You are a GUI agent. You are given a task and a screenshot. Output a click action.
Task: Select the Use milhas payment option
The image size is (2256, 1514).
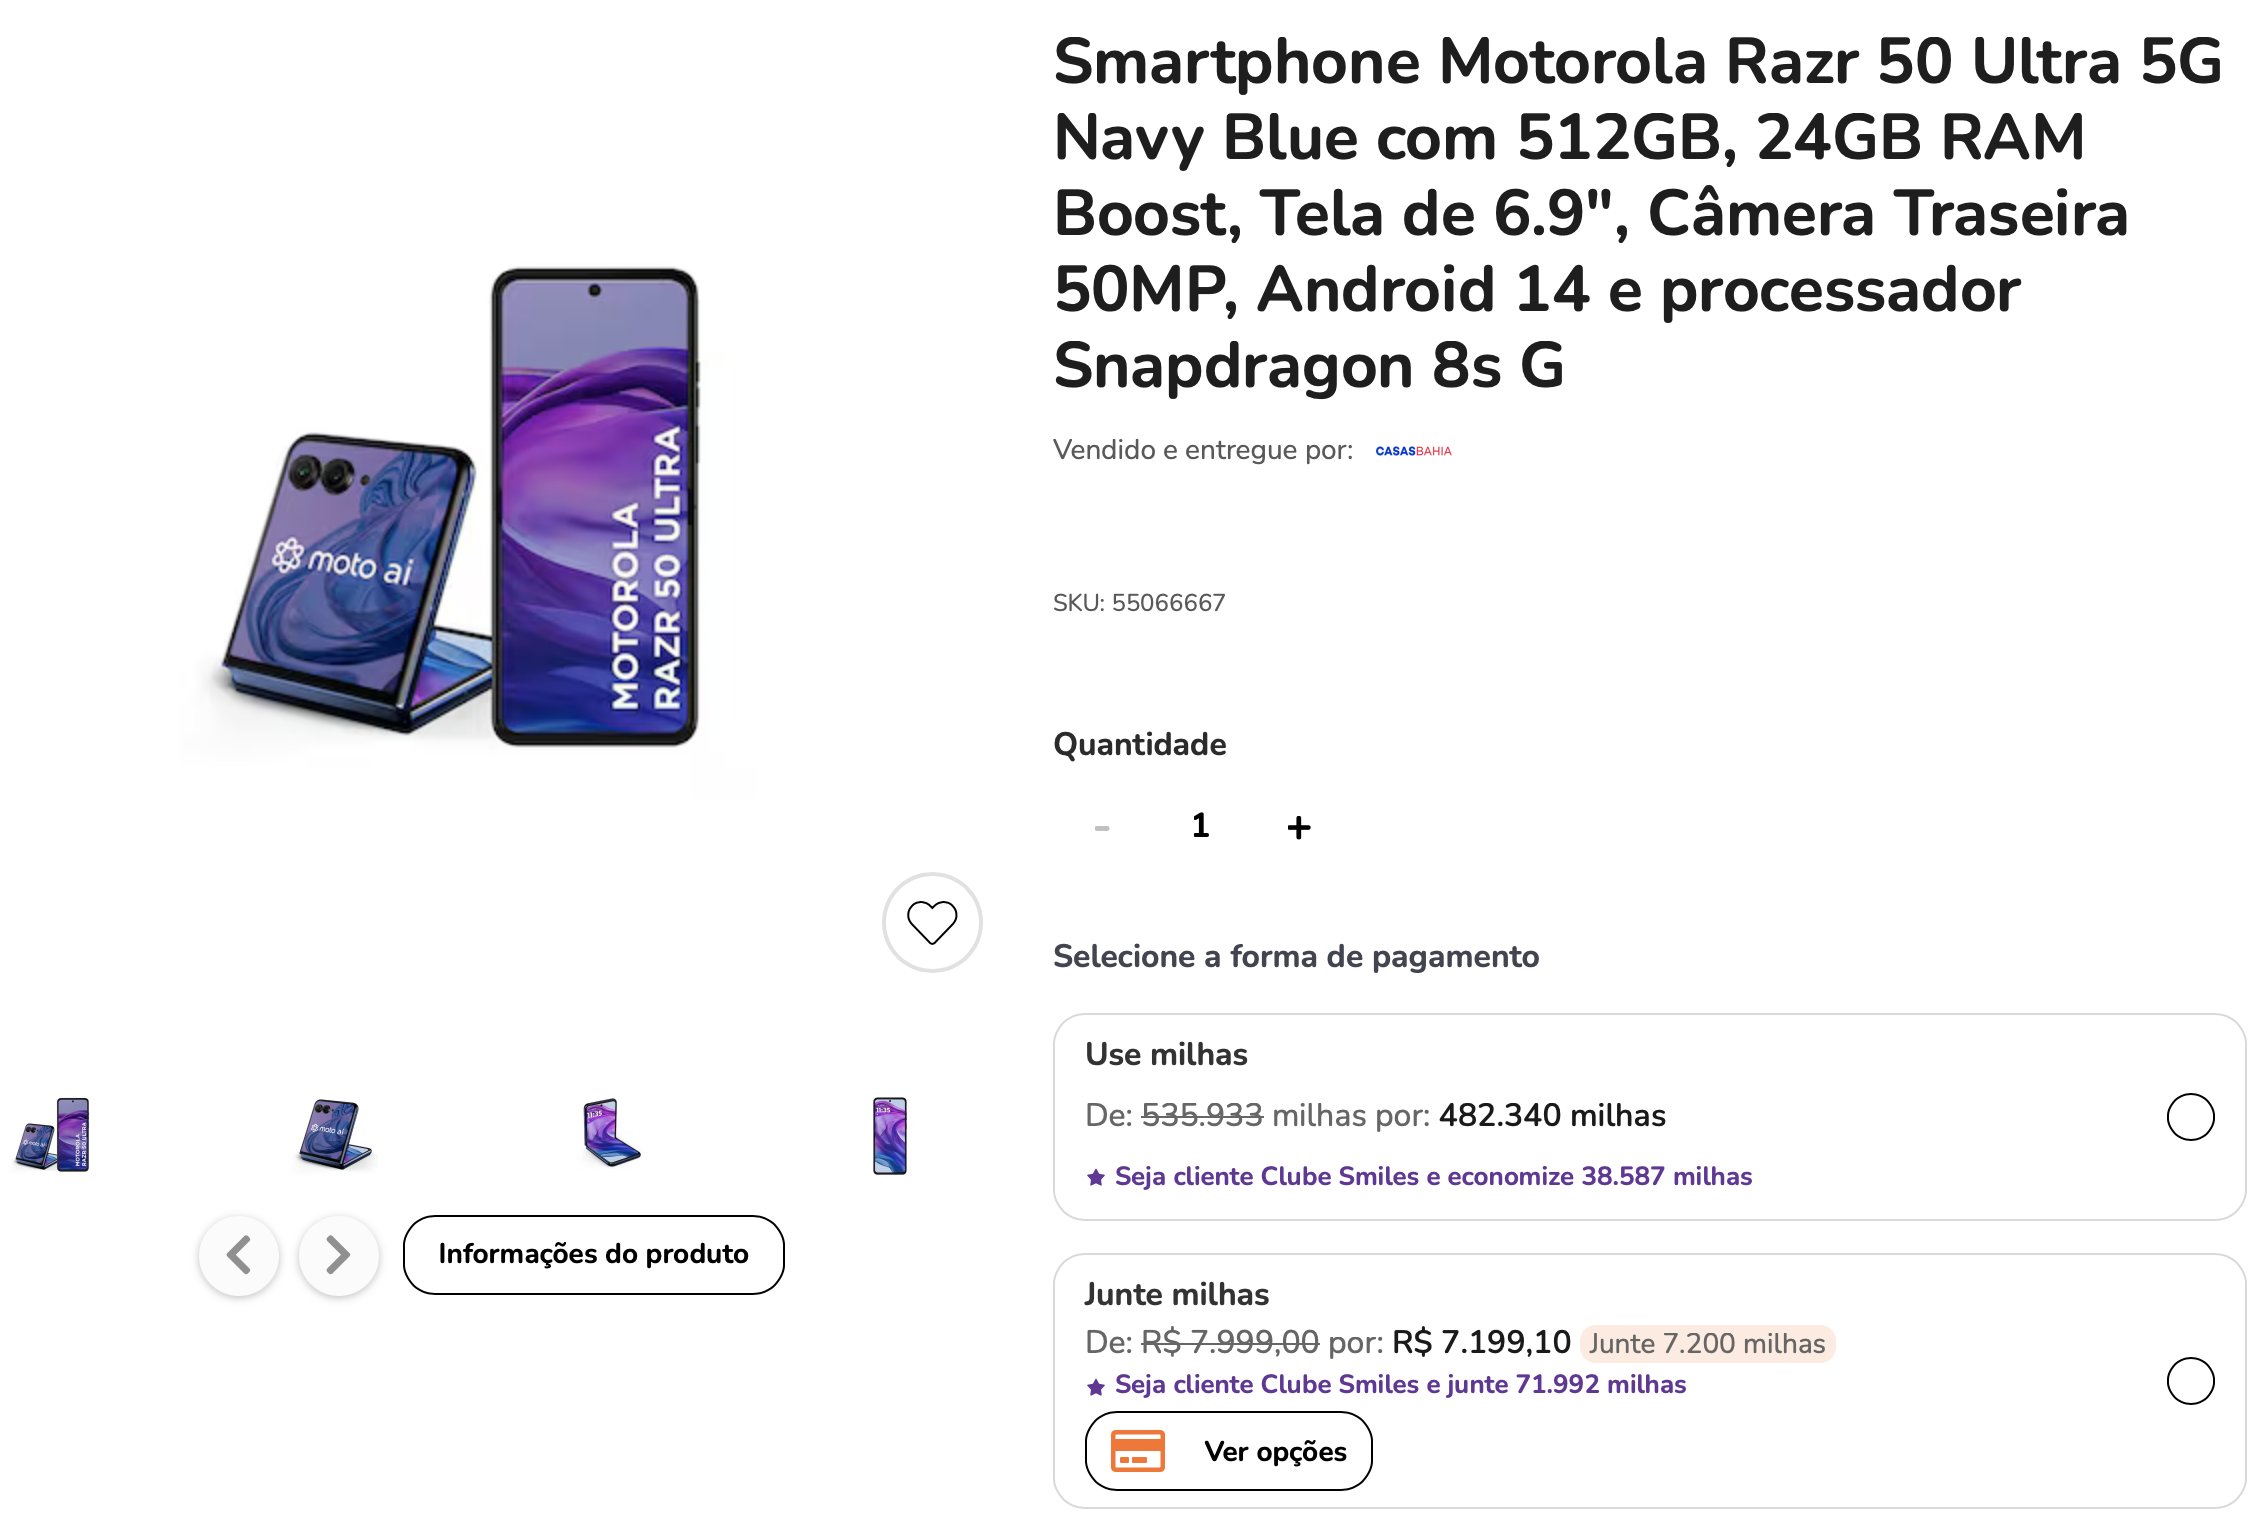[x=2190, y=1117]
